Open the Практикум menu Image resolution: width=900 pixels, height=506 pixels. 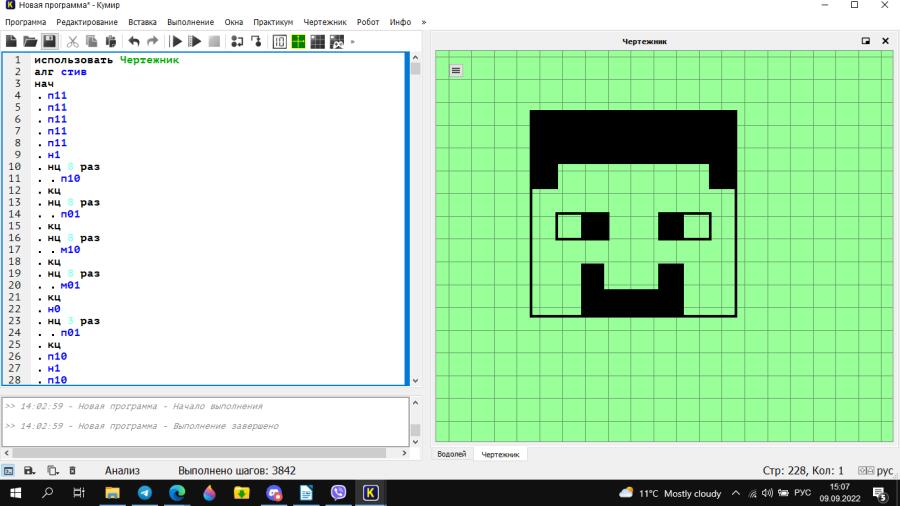point(273,22)
